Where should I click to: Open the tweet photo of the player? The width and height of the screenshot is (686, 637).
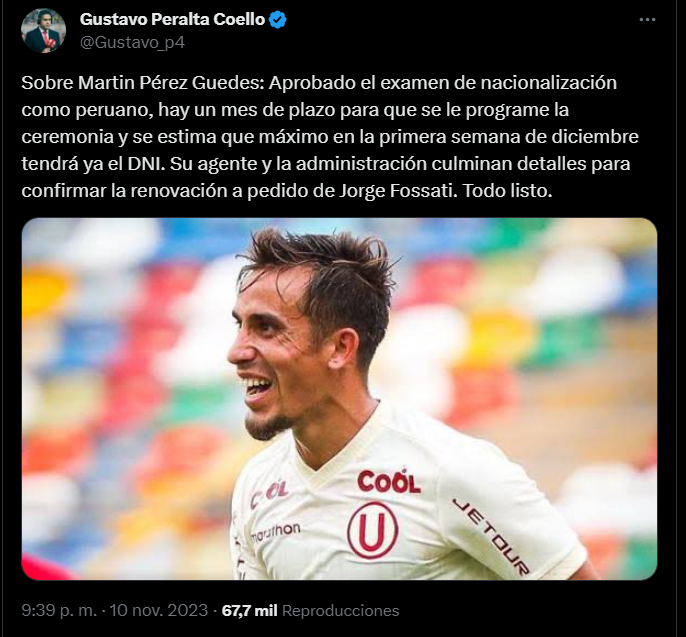[x=340, y=399]
